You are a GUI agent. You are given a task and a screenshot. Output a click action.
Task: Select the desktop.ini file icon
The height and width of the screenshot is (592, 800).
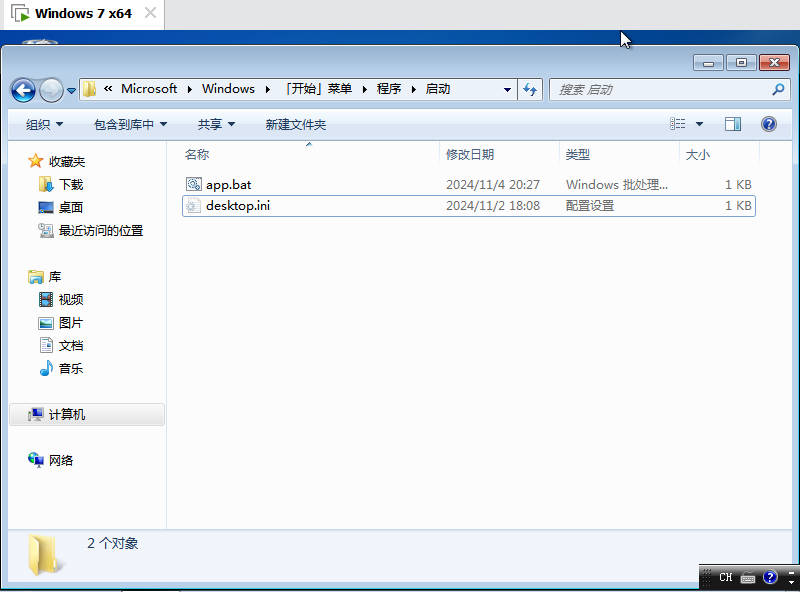click(193, 206)
